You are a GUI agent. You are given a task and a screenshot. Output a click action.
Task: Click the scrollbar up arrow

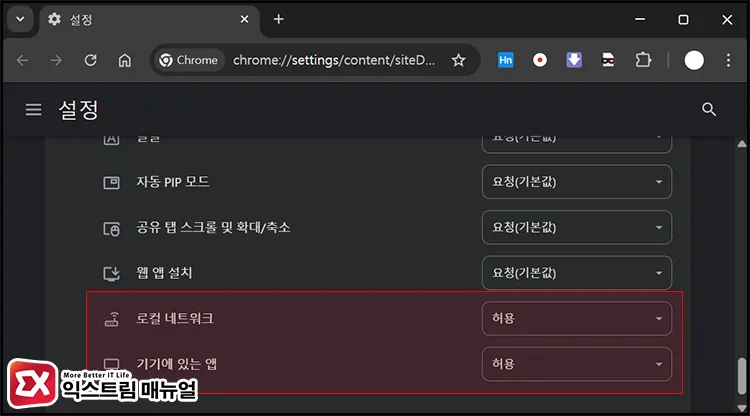point(741,144)
